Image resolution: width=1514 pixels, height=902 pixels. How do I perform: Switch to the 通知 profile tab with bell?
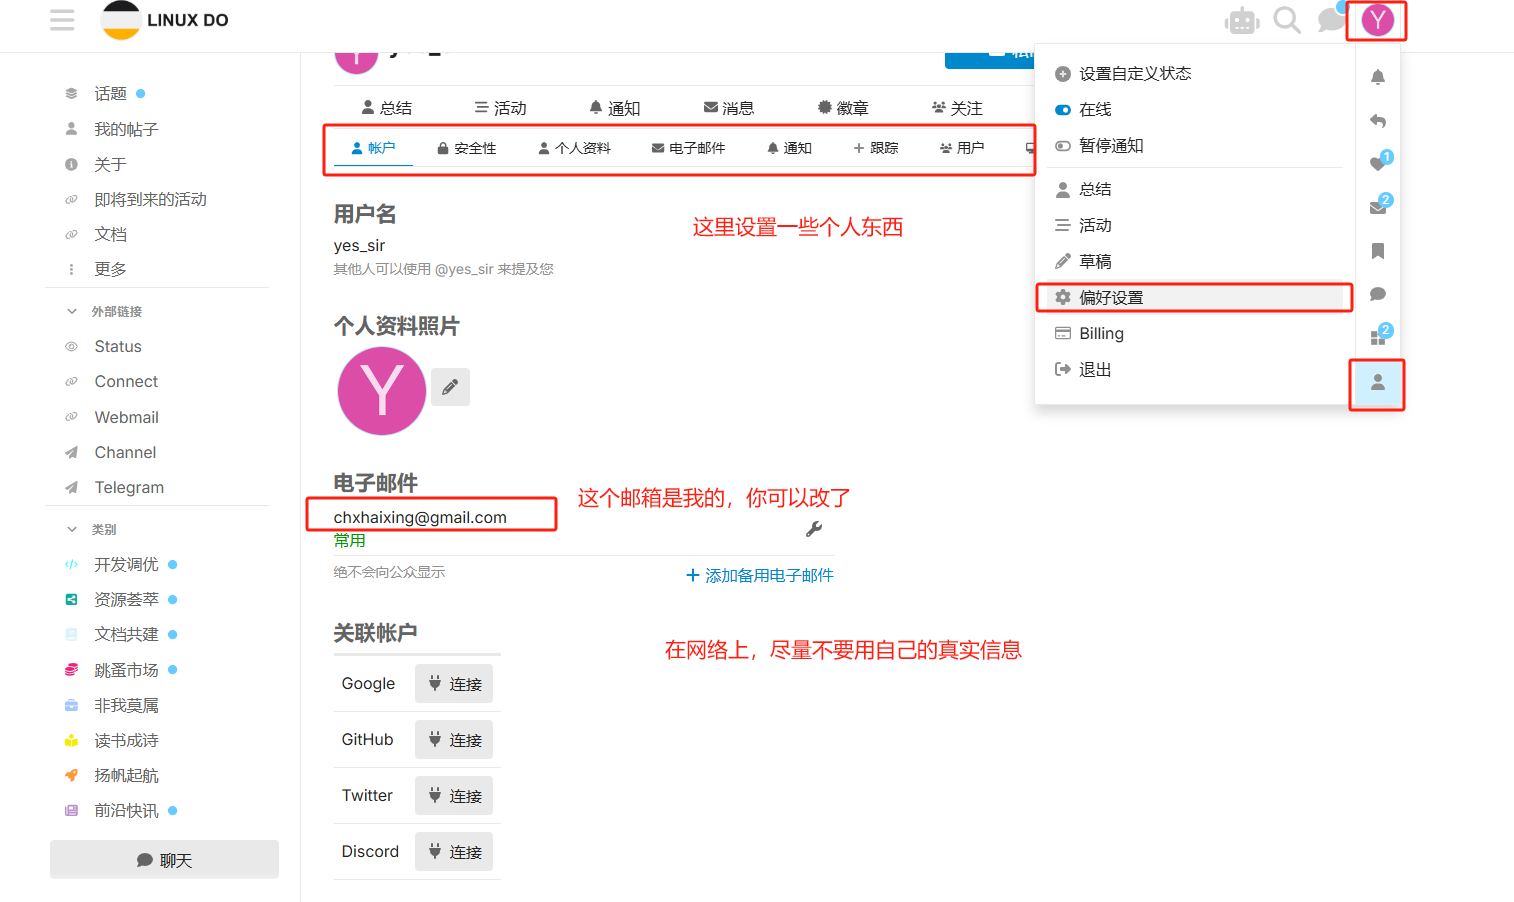pyautogui.click(x=614, y=108)
